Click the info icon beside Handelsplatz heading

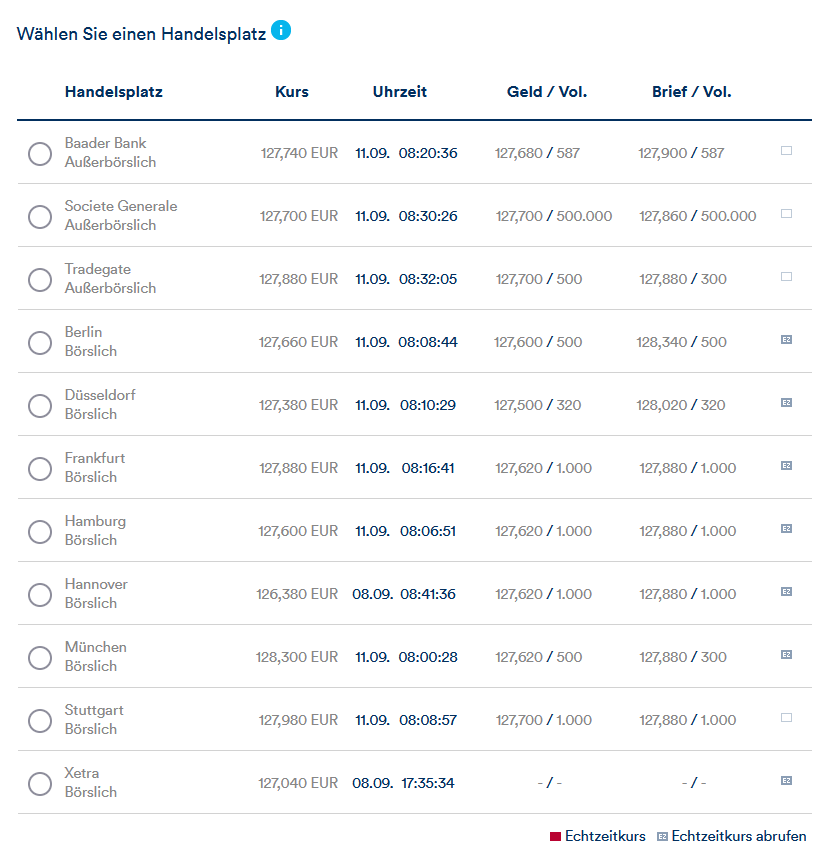(281, 31)
